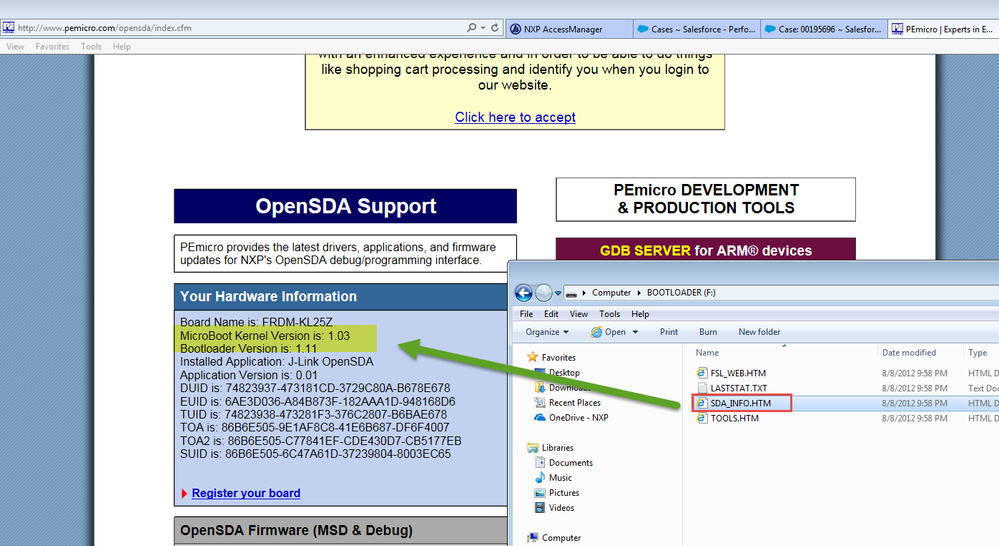This screenshot has height=546, width=999.
Task: Select Libraries in the navigation pane
Action: (x=557, y=448)
